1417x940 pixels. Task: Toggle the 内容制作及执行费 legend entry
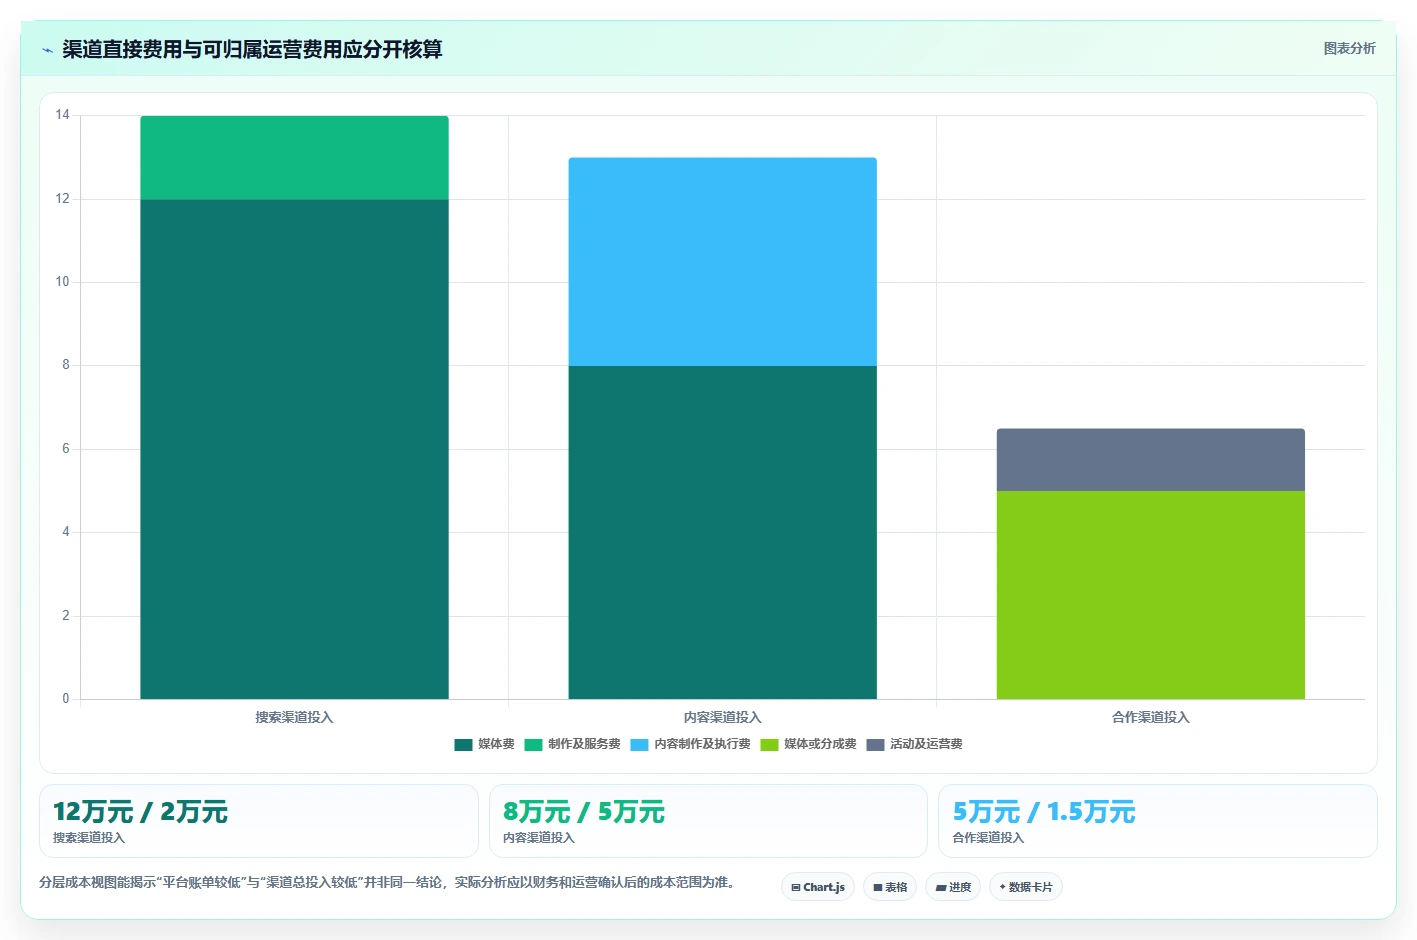coord(690,744)
